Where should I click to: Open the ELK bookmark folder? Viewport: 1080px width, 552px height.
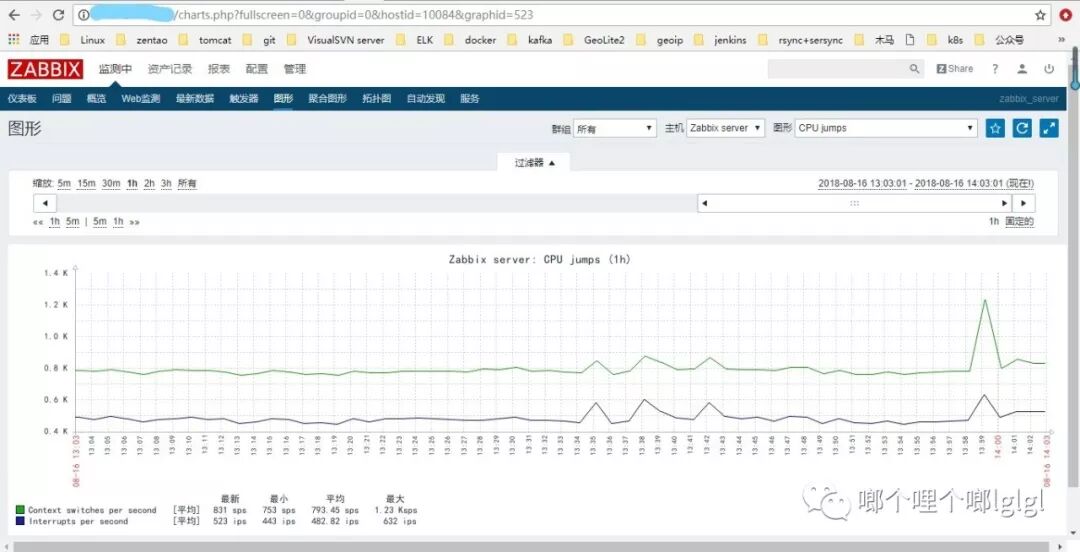[415, 40]
